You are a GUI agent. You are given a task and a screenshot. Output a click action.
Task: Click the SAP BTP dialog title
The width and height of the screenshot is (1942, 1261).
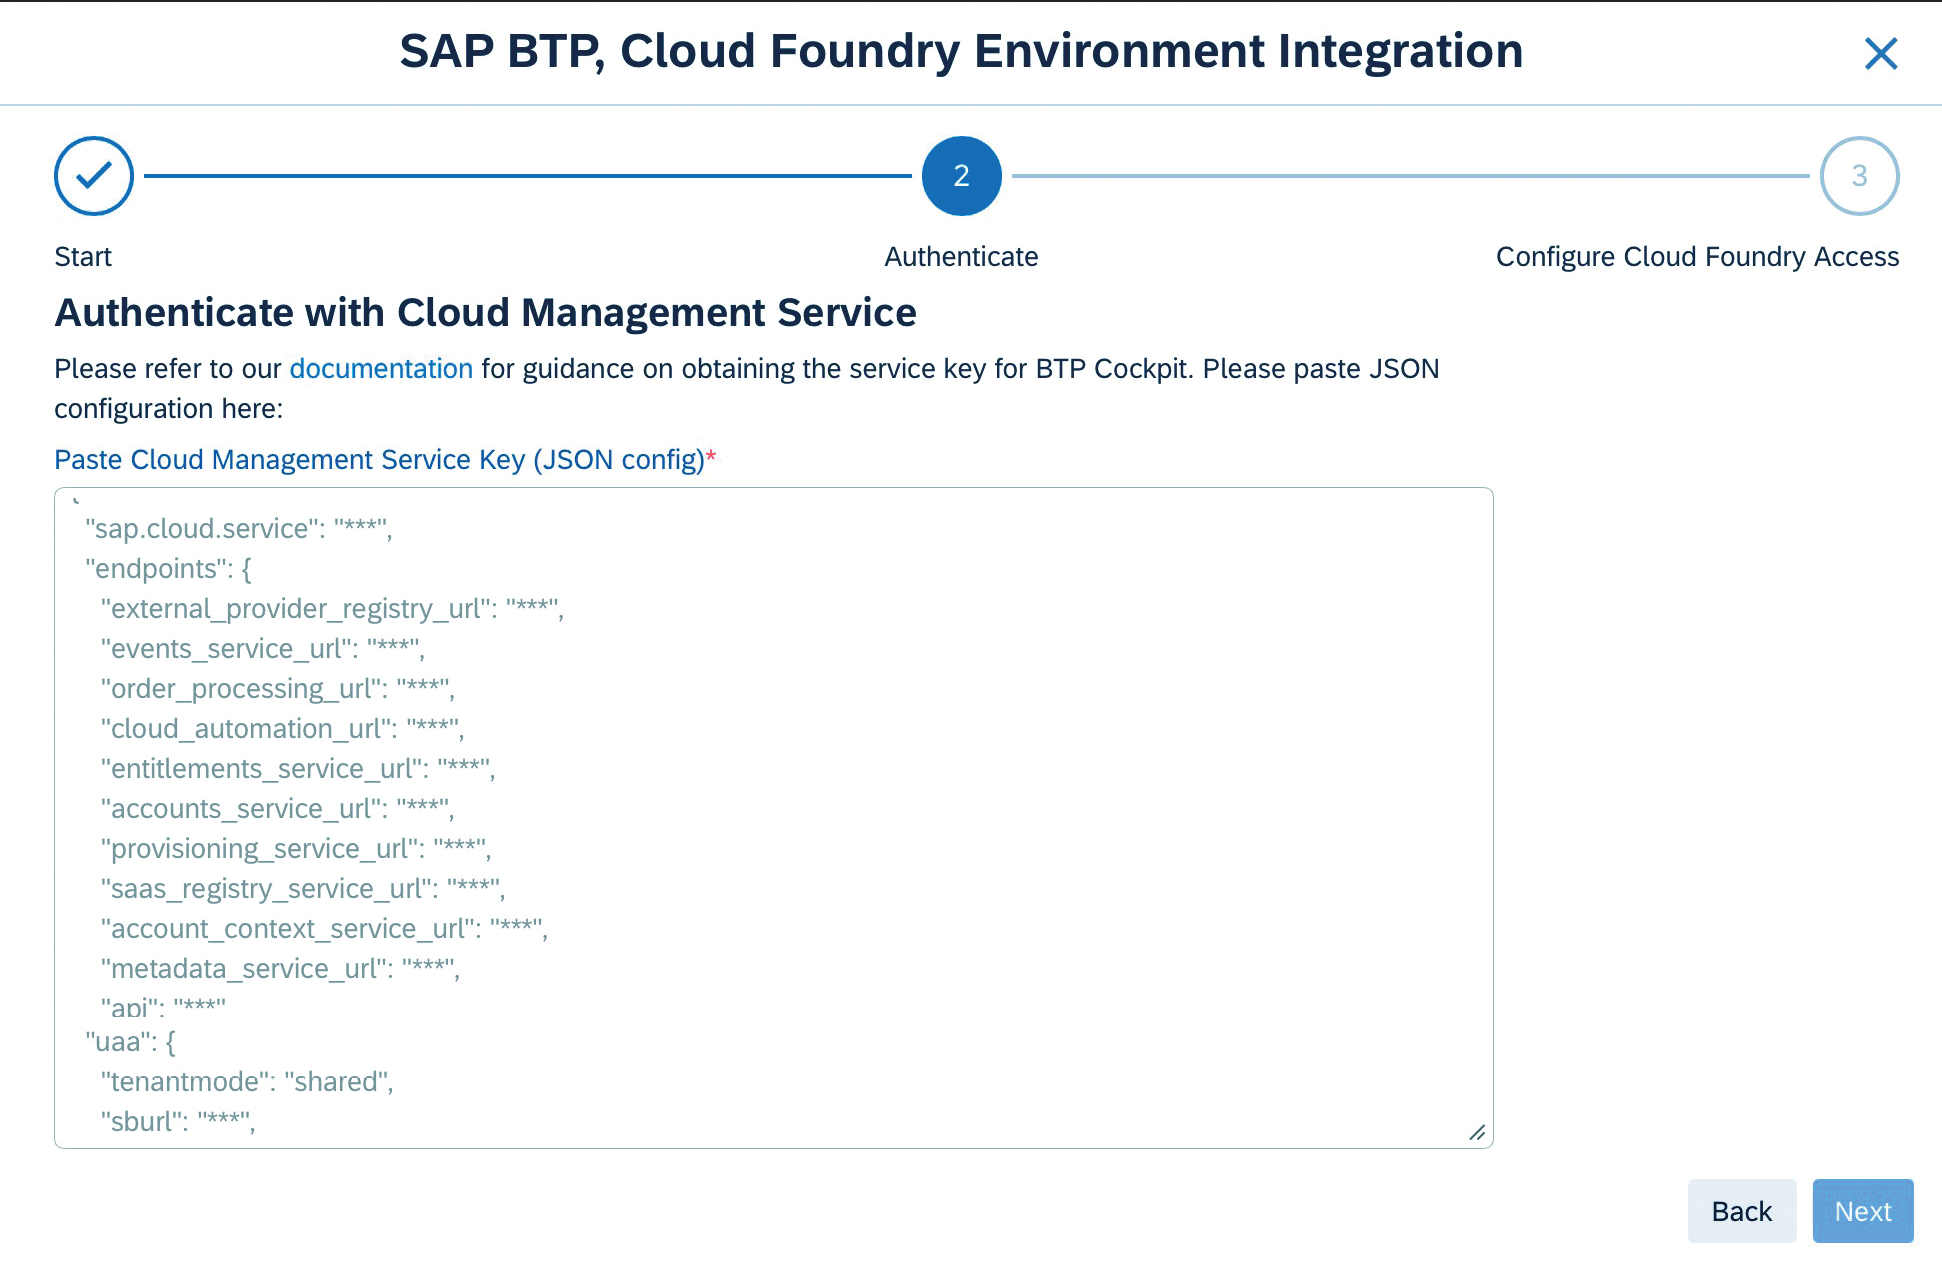click(961, 51)
